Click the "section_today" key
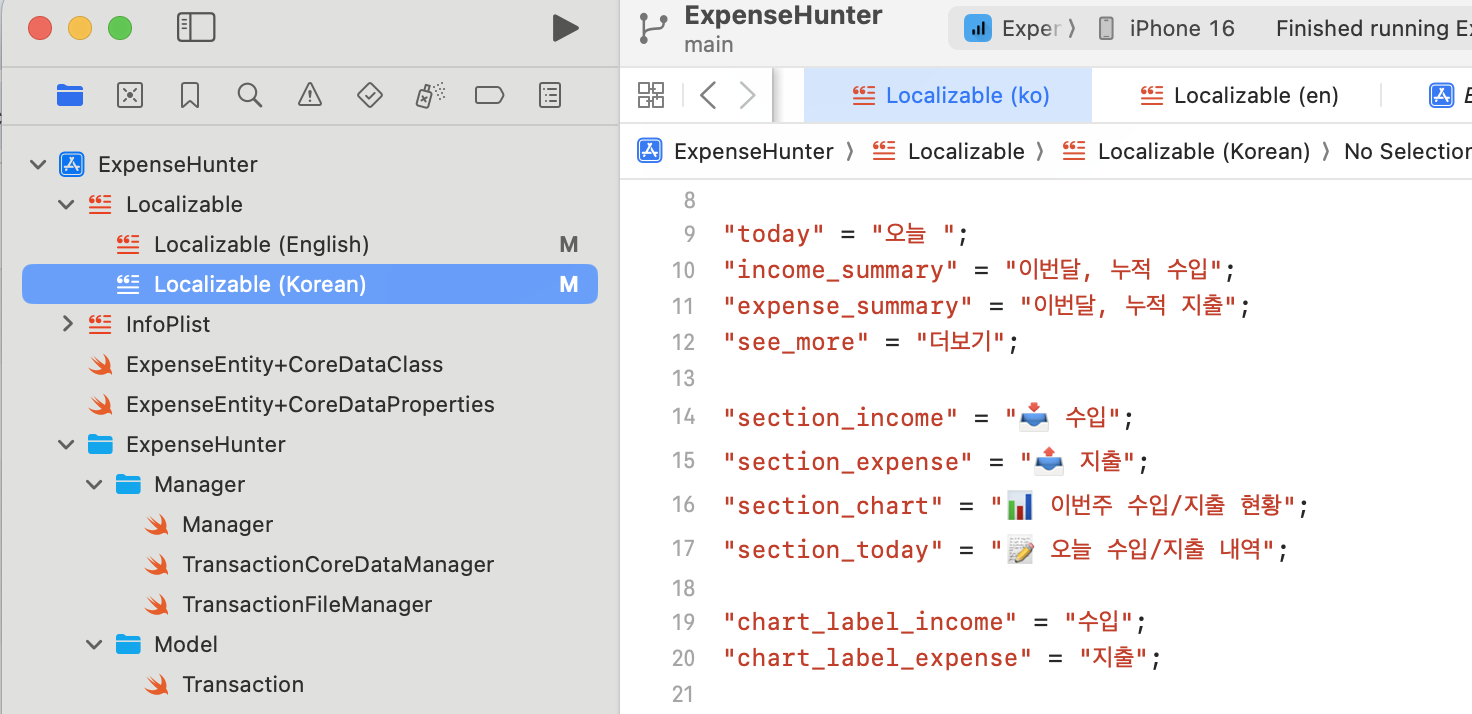The image size is (1472, 714). click(833, 550)
